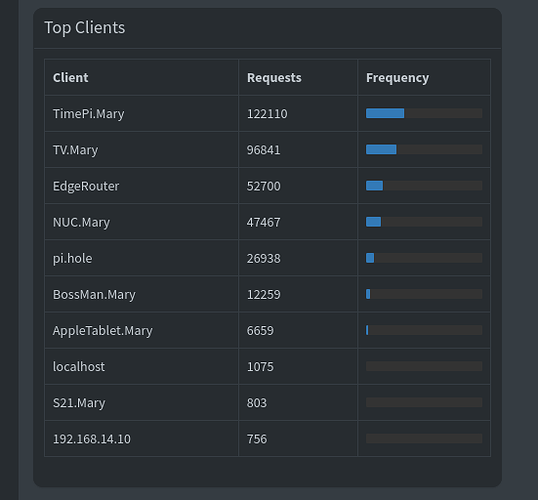Click the Top Clients panel title
Viewport: 538px width, 500px height.
coord(85,27)
